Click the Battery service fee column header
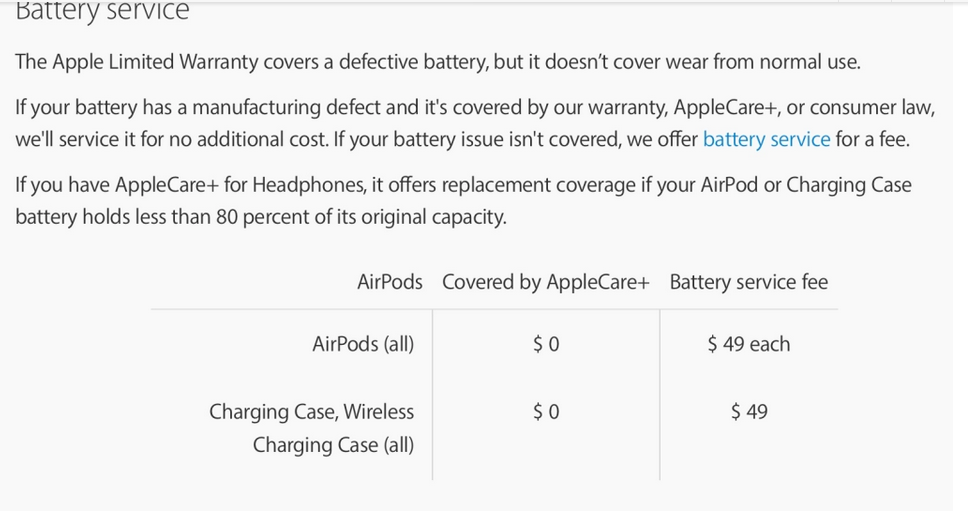This screenshot has width=968, height=526. tap(749, 282)
